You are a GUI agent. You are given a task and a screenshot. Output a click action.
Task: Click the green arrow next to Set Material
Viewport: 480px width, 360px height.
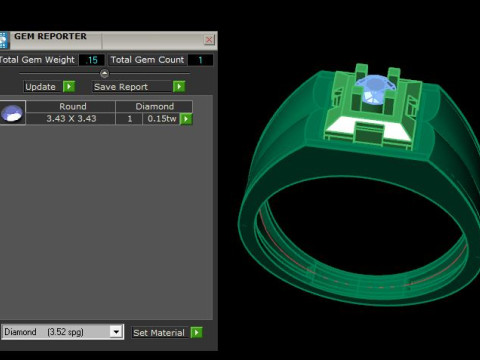pyautogui.click(x=196, y=333)
